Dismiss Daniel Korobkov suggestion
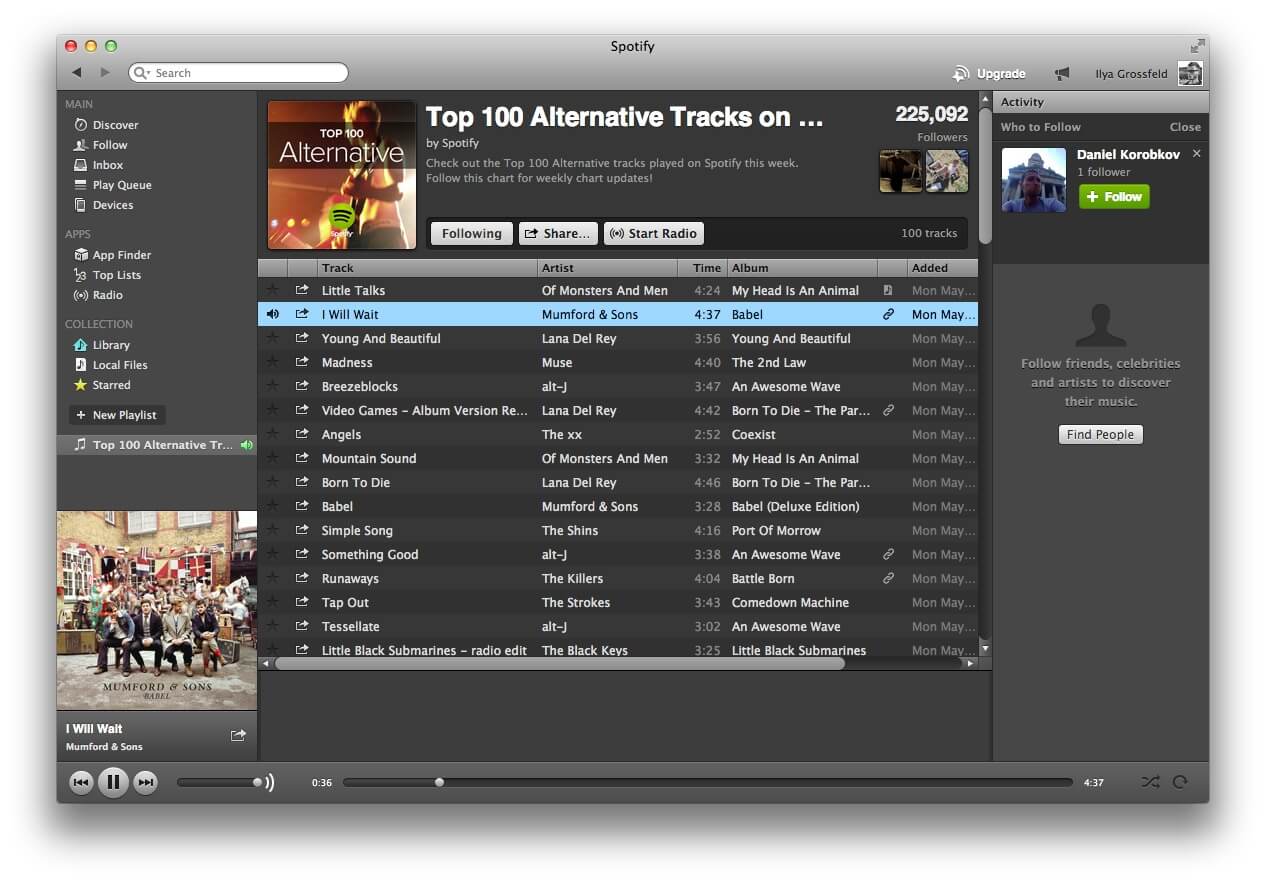Image resolution: width=1266 pixels, height=882 pixels. [x=1197, y=154]
